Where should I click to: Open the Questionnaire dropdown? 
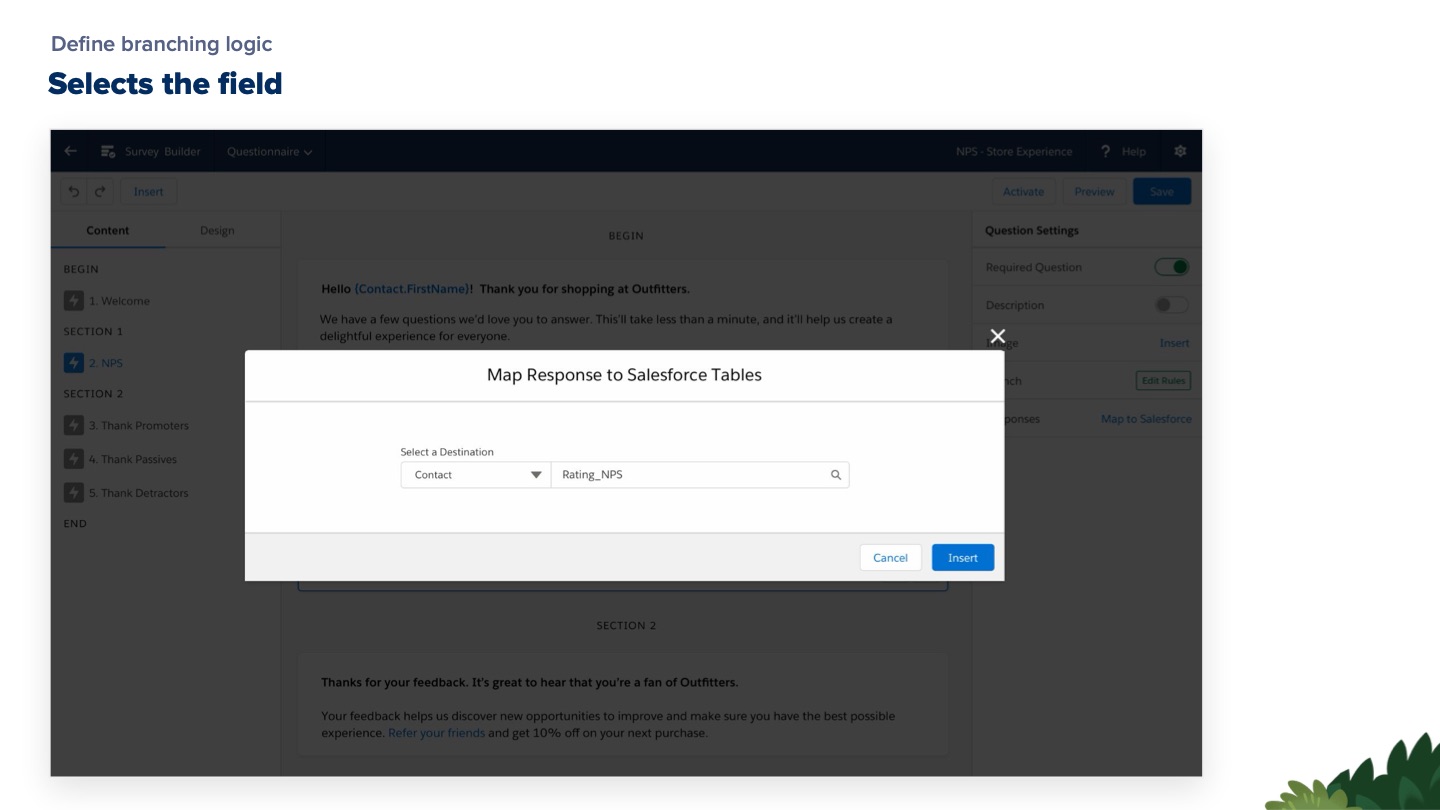click(x=269, y=152)
